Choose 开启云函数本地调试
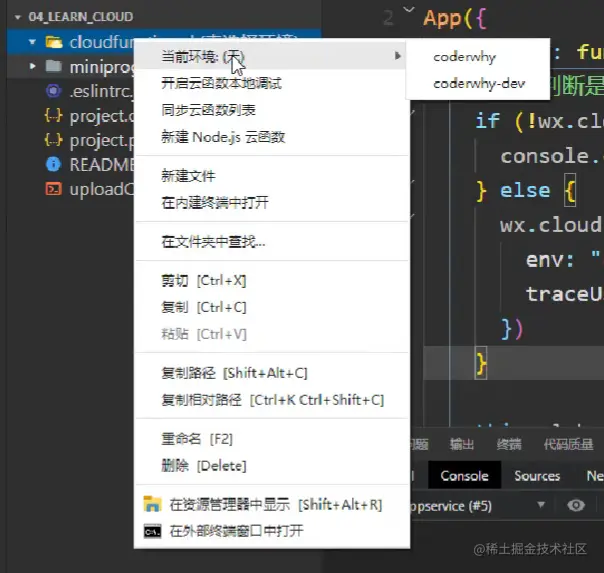Viewport: 604px width, 573px height. pos(221,83)
